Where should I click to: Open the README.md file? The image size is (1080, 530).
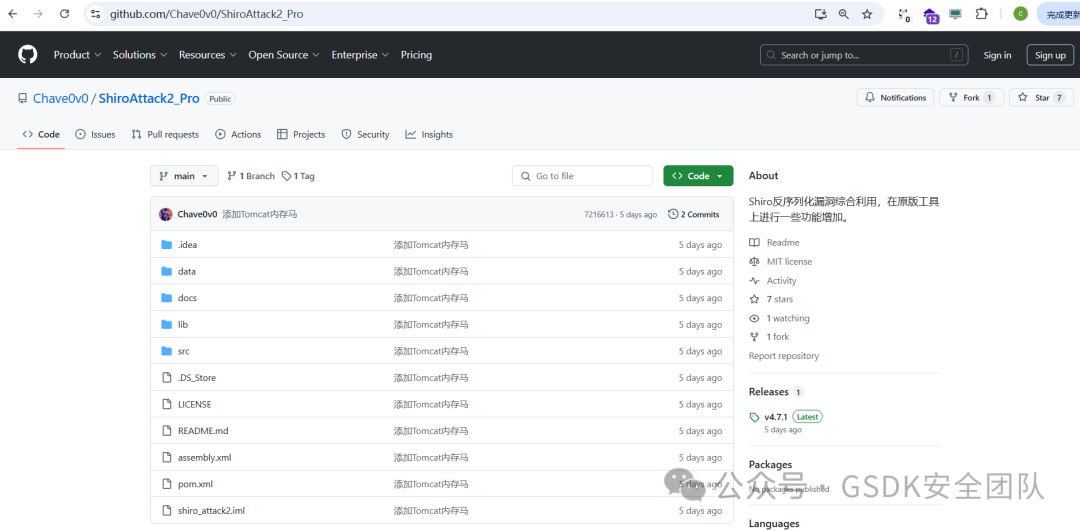click(x=202, y=431)
